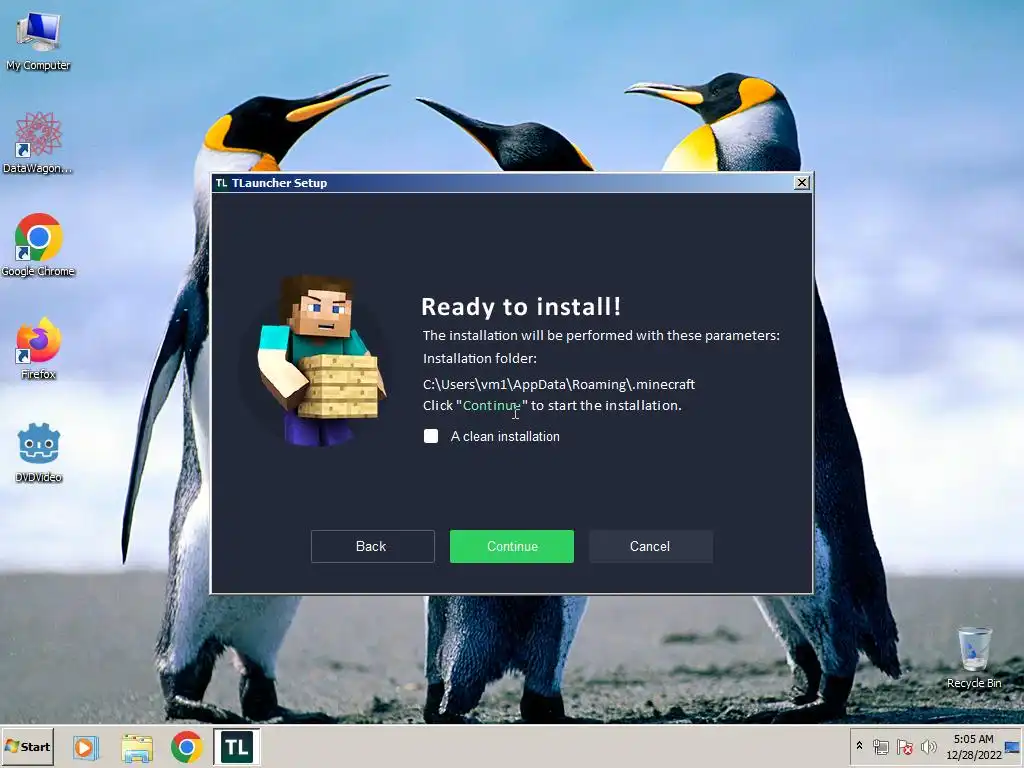Show hidden system tray icons
1024x768 pixels.
(859, 746)
